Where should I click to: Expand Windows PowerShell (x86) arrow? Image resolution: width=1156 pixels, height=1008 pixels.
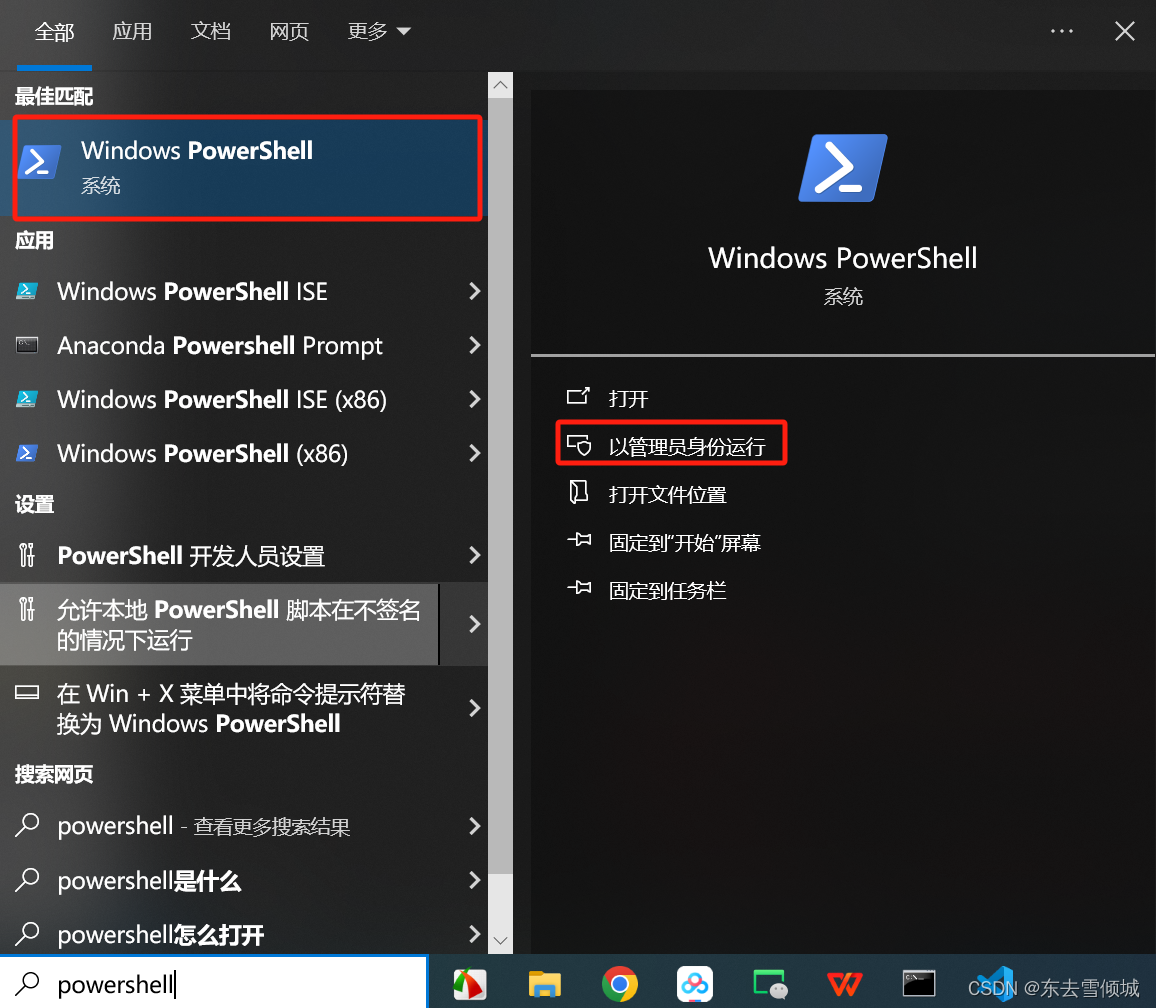tap(475, 453)
